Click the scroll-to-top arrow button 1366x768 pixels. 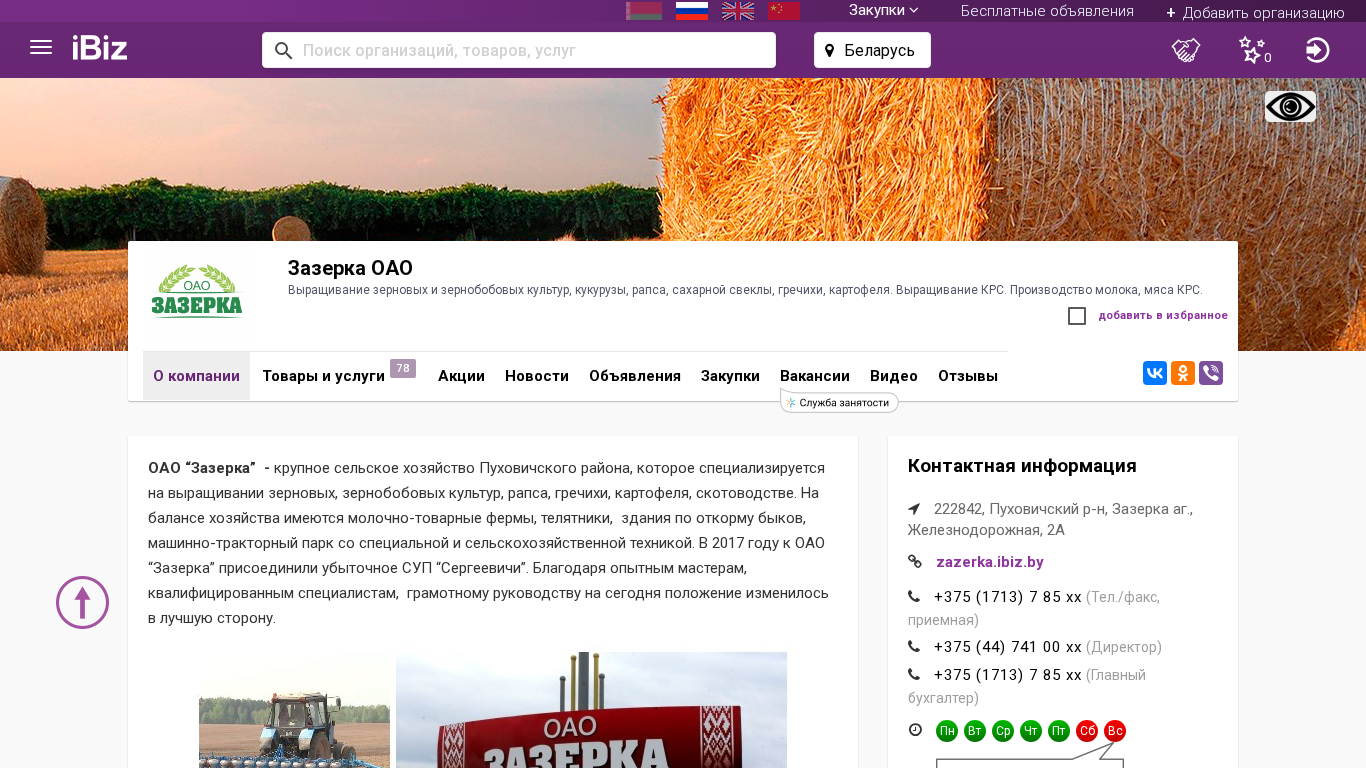[82, 602]
